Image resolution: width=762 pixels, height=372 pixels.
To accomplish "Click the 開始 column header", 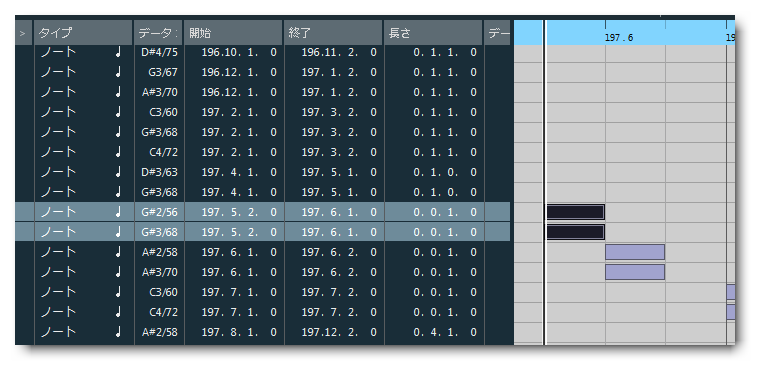I will (x=233, y=33).
